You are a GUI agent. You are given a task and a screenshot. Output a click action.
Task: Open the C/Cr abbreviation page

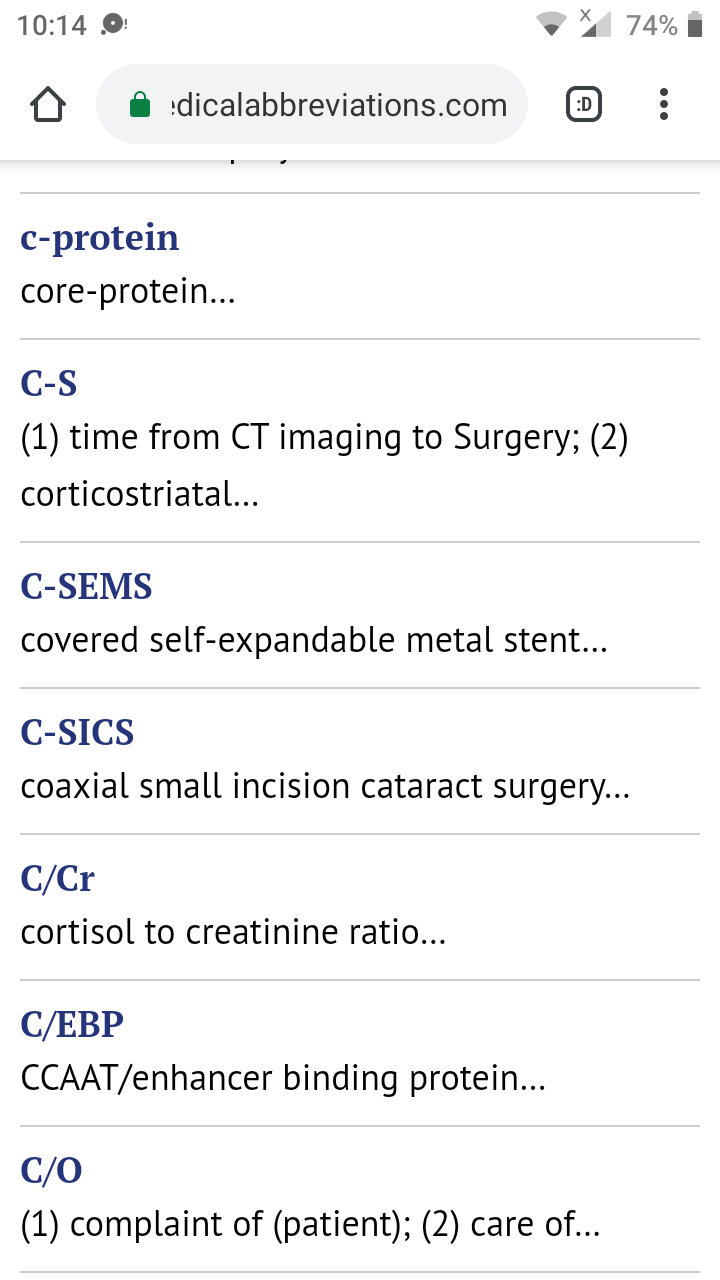(x=58, y=878)
